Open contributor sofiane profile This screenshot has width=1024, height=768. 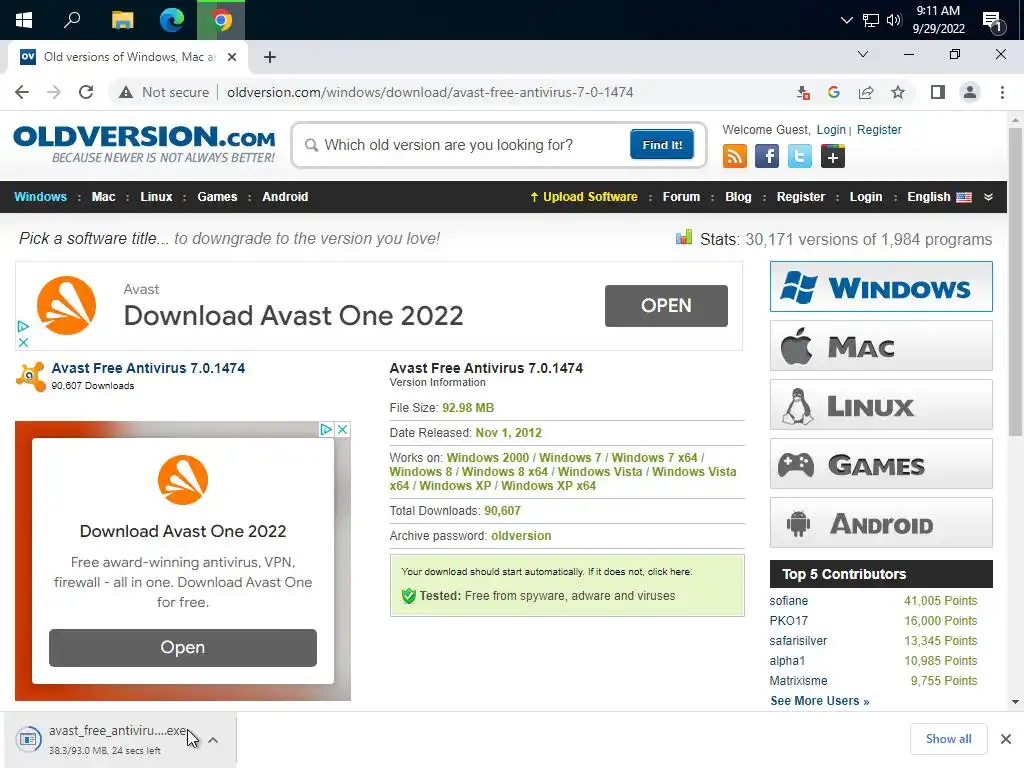(788, 601)
